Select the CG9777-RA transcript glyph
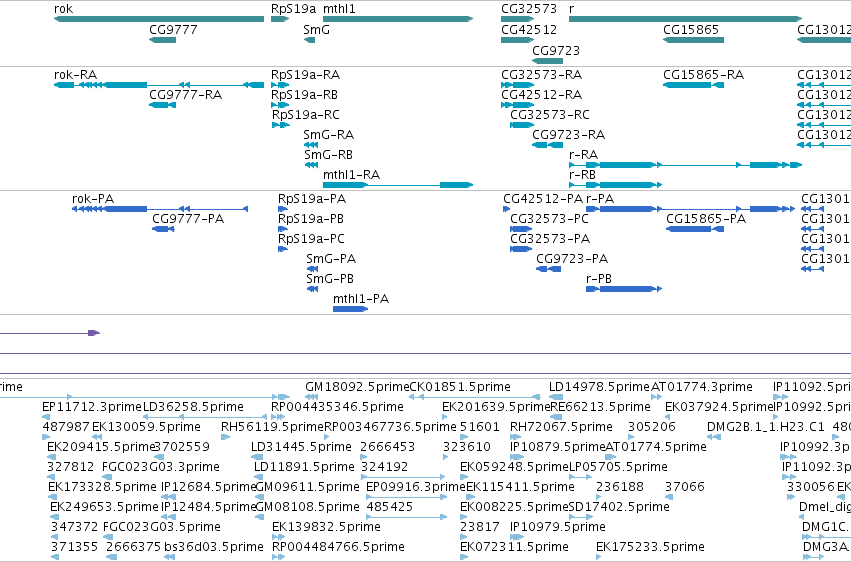Viewport: 851px width, 562px height. pyautogui.click(x=162, y=105)
